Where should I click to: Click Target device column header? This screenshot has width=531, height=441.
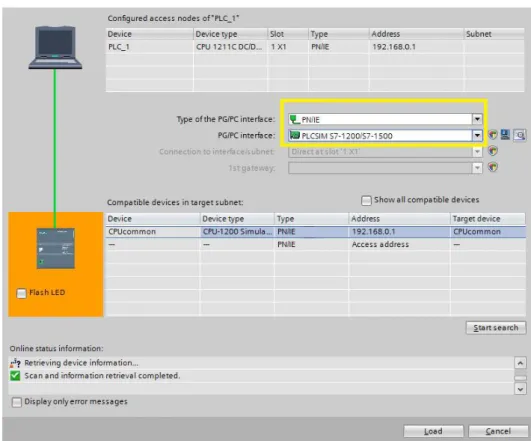(488, 219)
